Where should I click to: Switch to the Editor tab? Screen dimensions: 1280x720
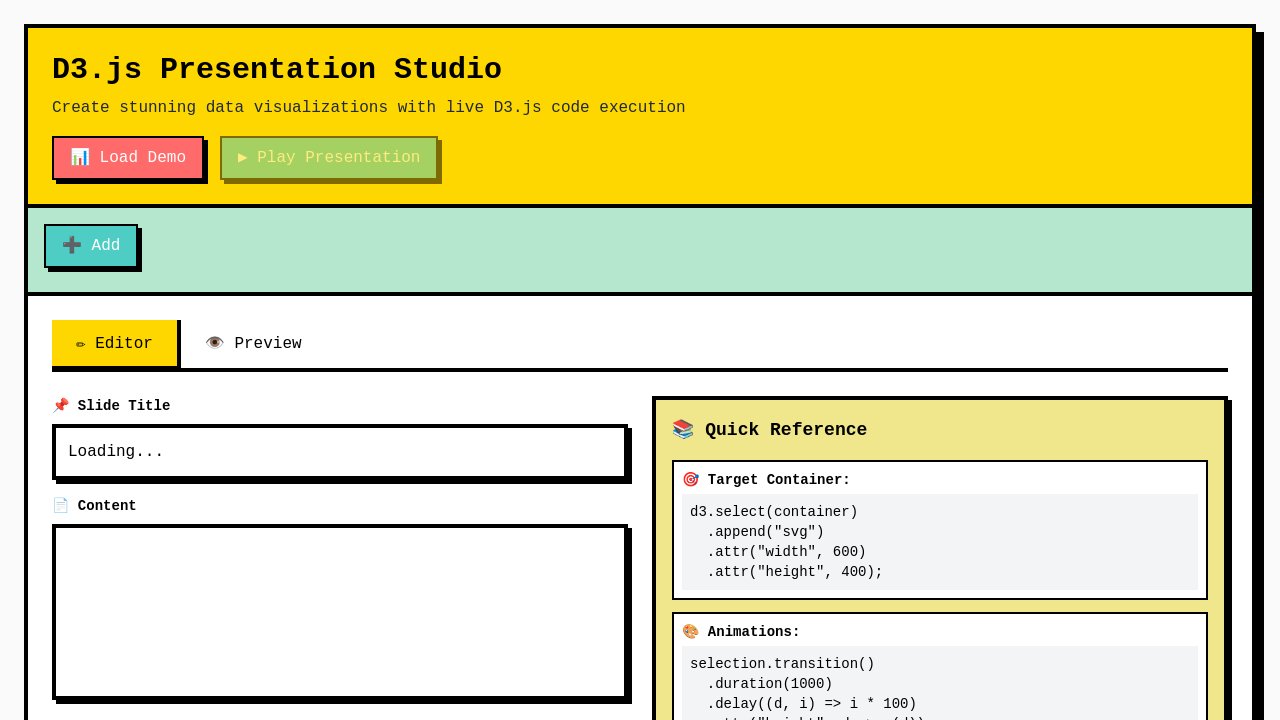115,344
